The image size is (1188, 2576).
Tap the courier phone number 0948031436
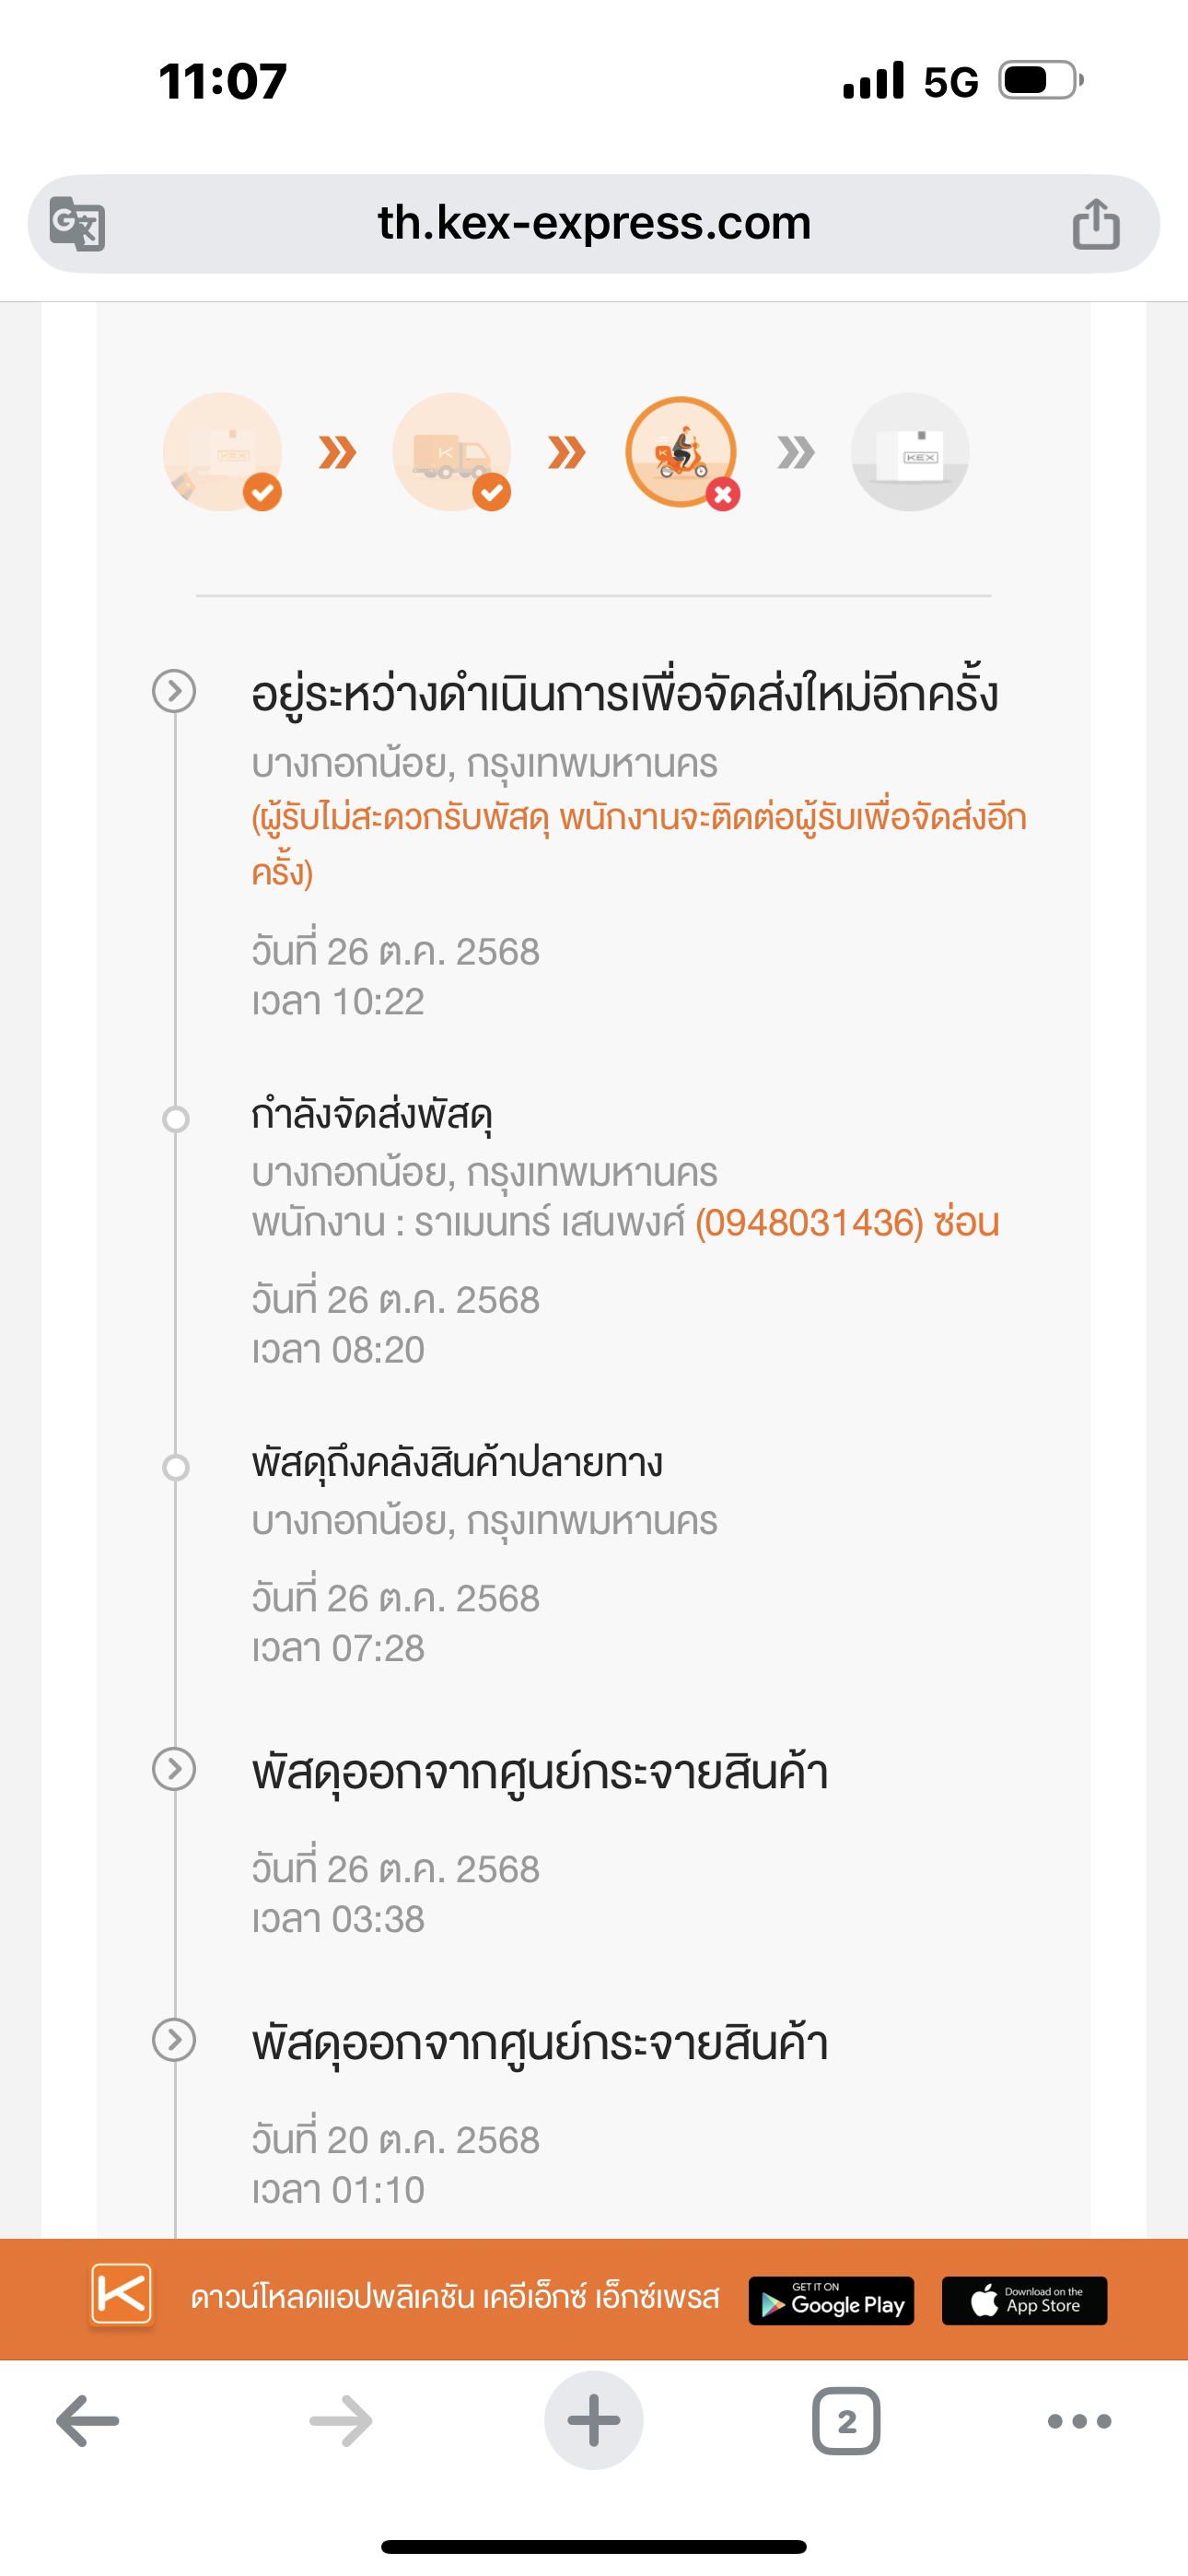coord(809,1222)
